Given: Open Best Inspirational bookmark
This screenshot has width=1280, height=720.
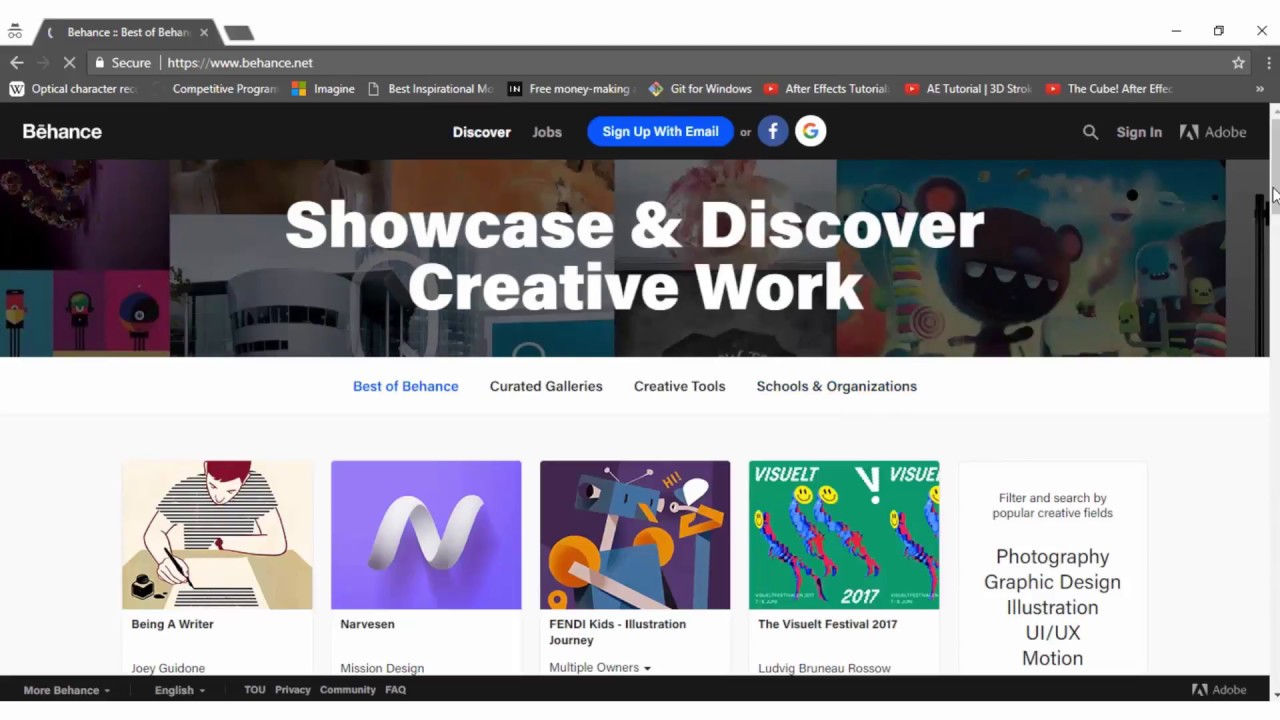Looking at the screenshot, I should pyautogui.click(x=430, y=89).
